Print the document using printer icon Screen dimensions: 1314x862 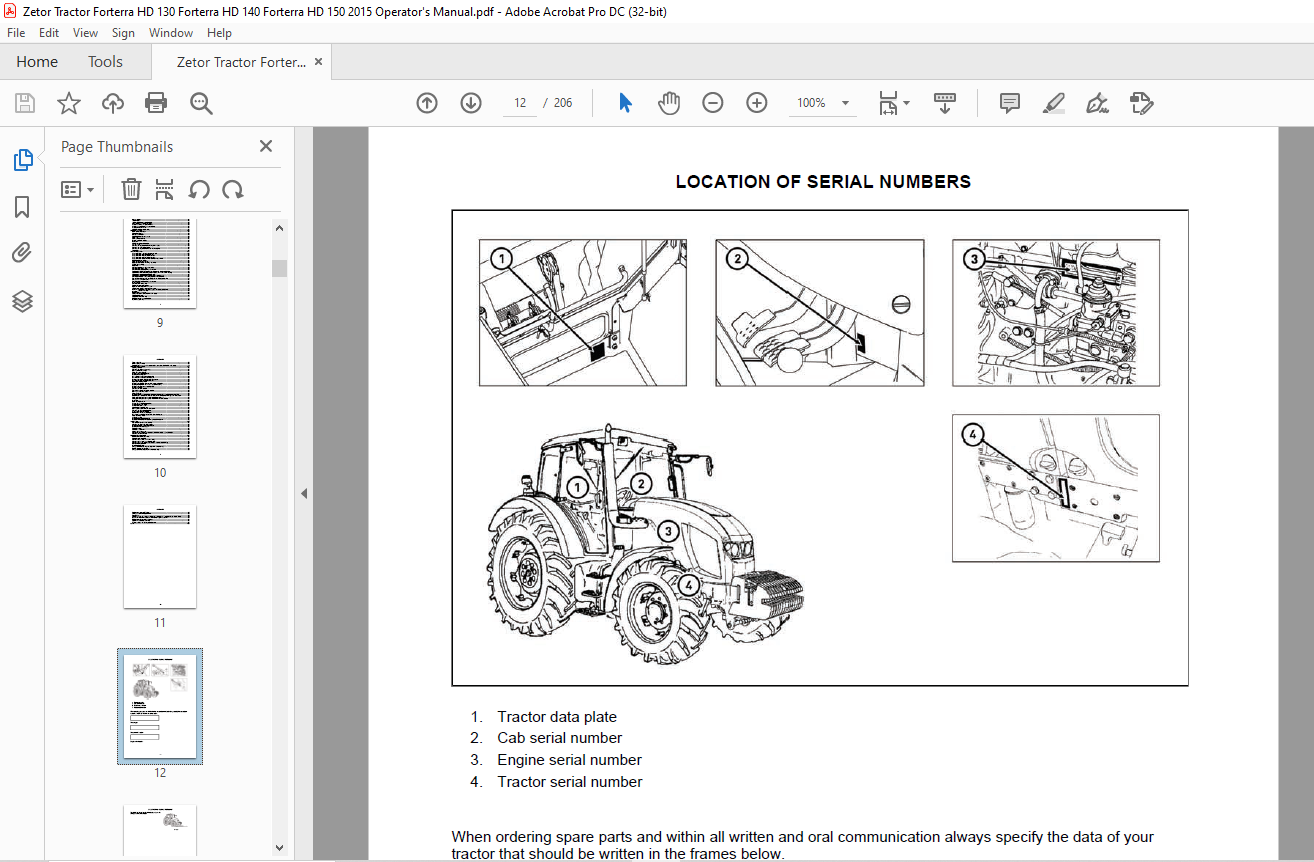[x=156, y=103]
